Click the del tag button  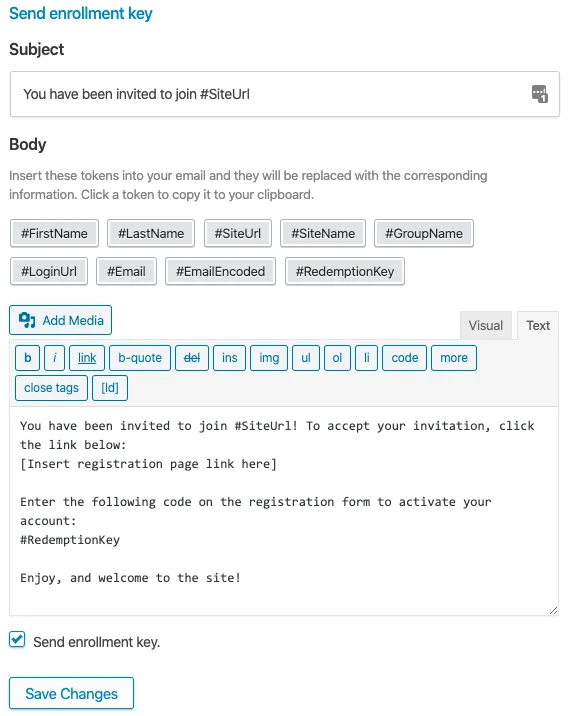click(192, 358)
